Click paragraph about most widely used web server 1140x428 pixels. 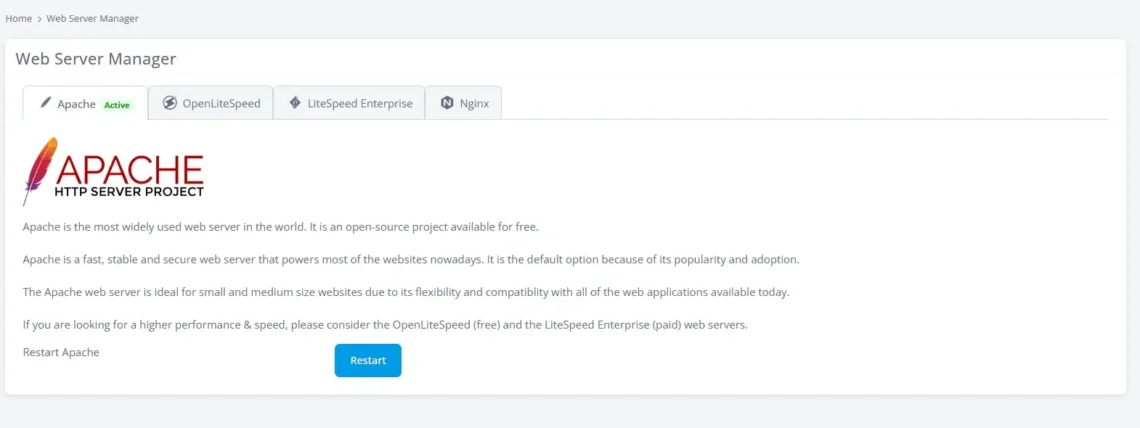click(280, 227)
